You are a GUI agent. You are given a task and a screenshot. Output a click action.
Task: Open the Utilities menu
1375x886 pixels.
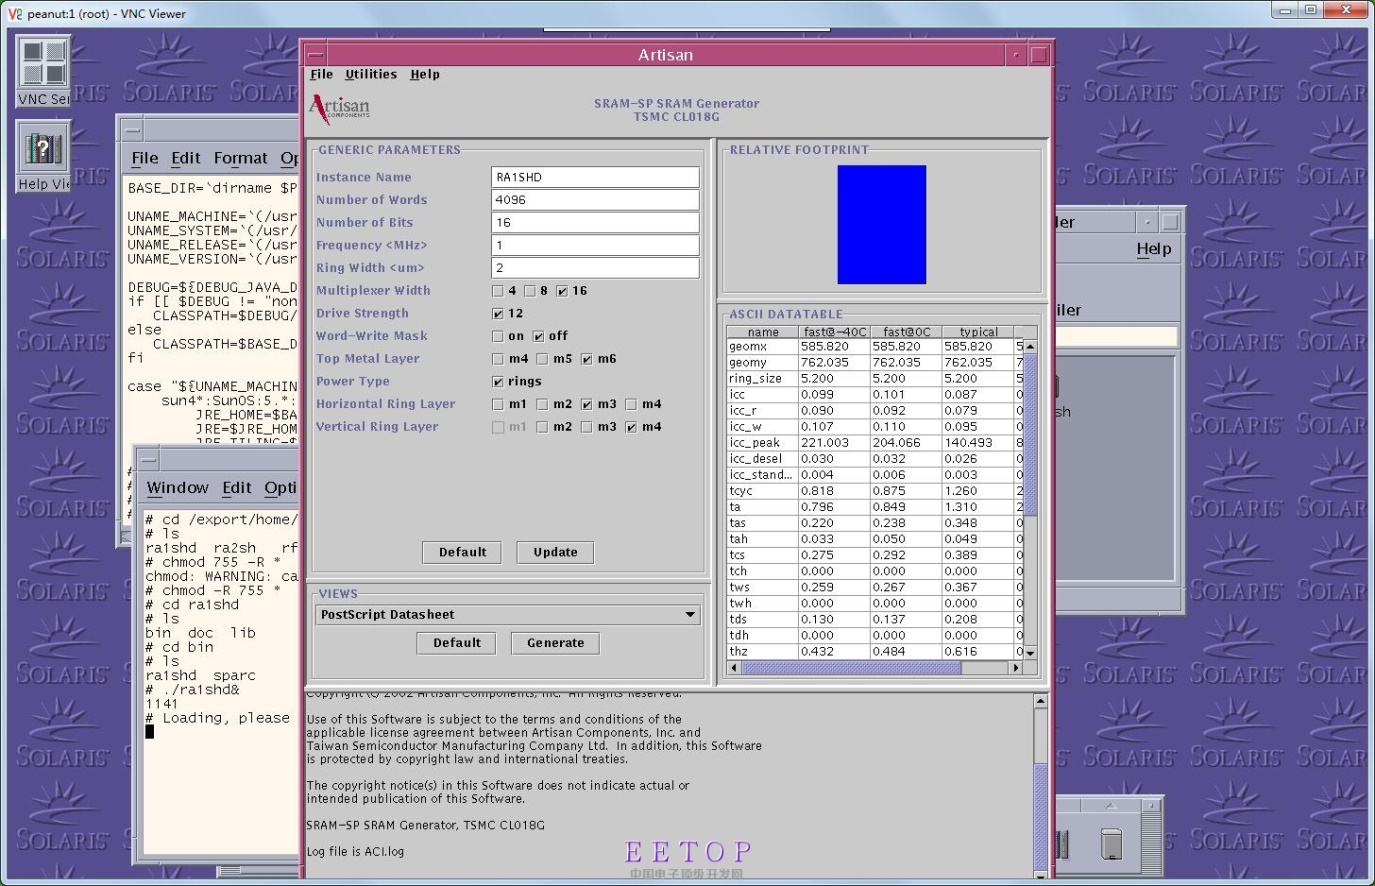click(x=369, y=74)
